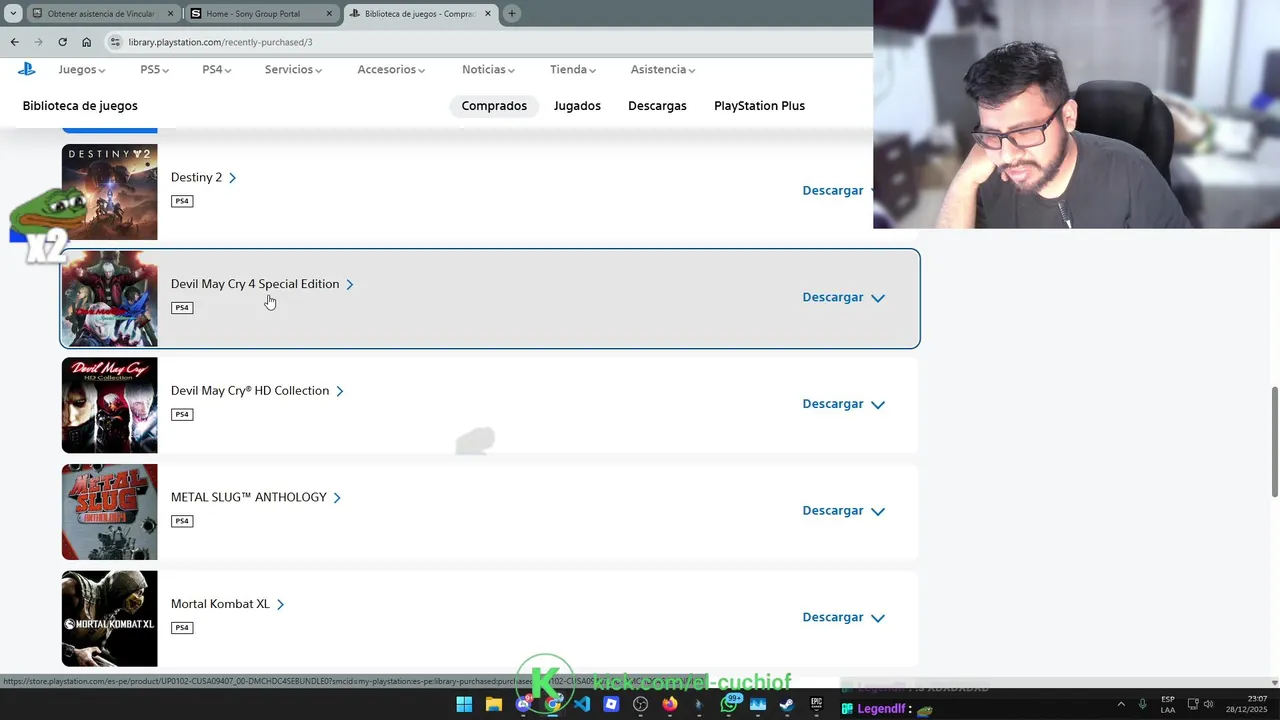Expand download chevron for METAL SLUG ANTHOLOGY
The width and height of the screenshot is (1280, 720).
pos(878,511)
